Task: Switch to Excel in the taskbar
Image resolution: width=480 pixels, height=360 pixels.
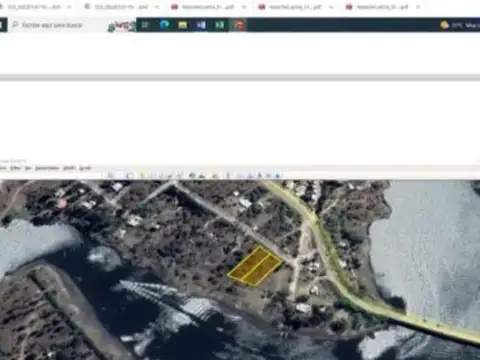Action: pos(219,25)
